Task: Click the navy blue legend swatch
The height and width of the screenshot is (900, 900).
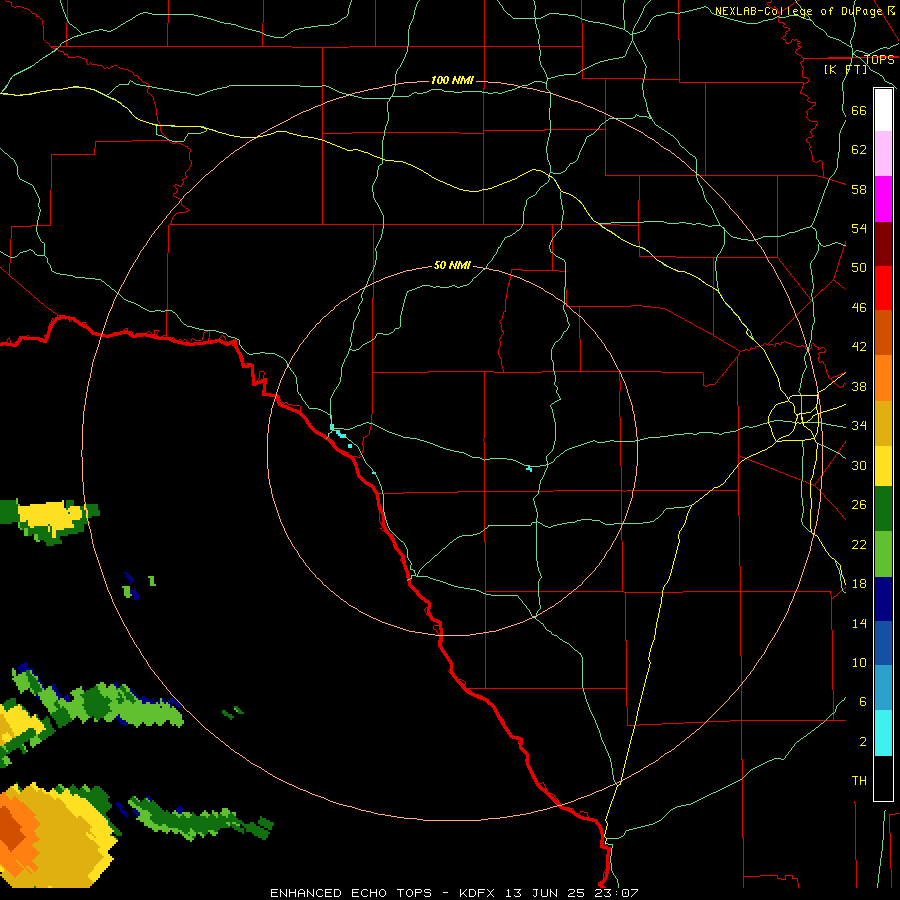Action: (x=883, y=599)
